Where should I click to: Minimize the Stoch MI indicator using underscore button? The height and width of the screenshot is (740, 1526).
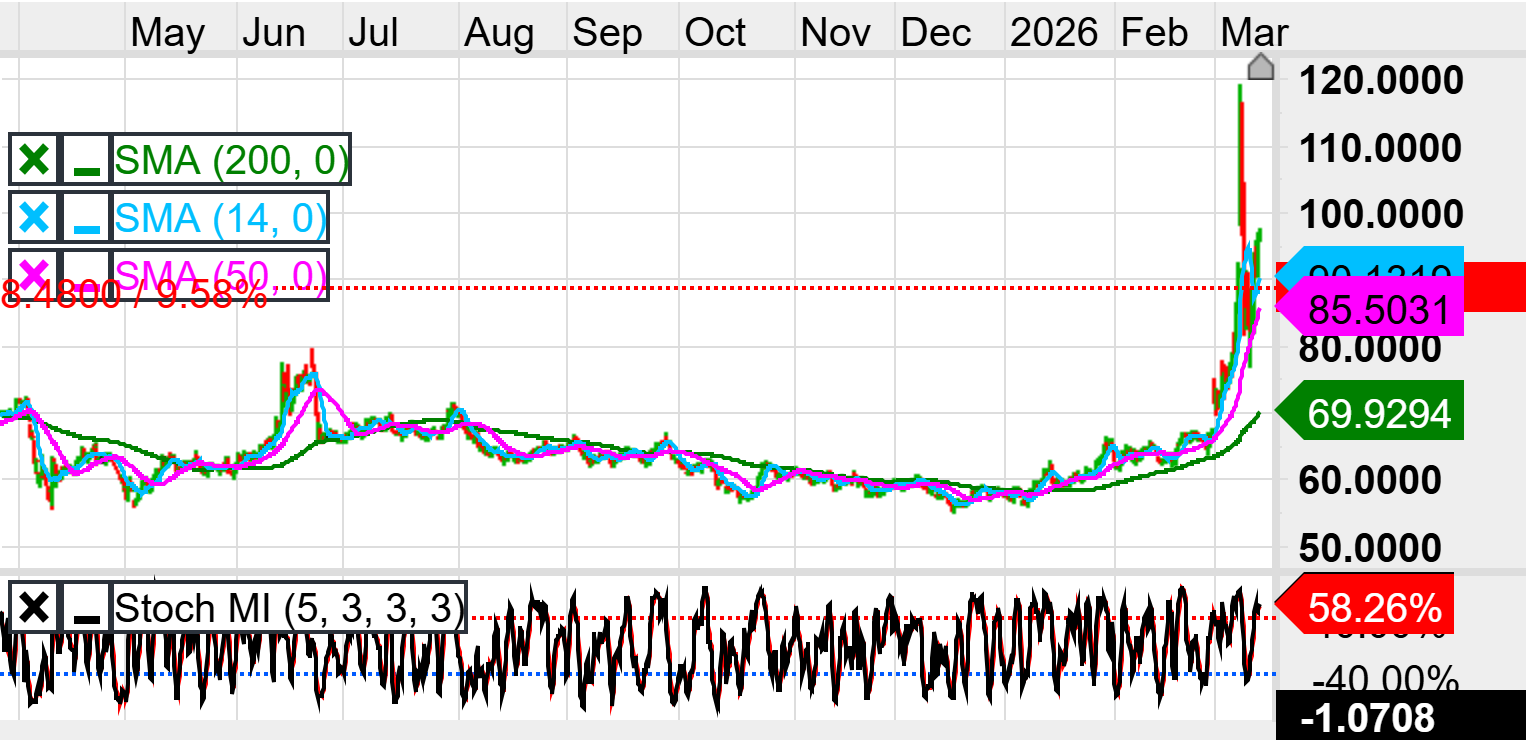(x=87, y=607)
